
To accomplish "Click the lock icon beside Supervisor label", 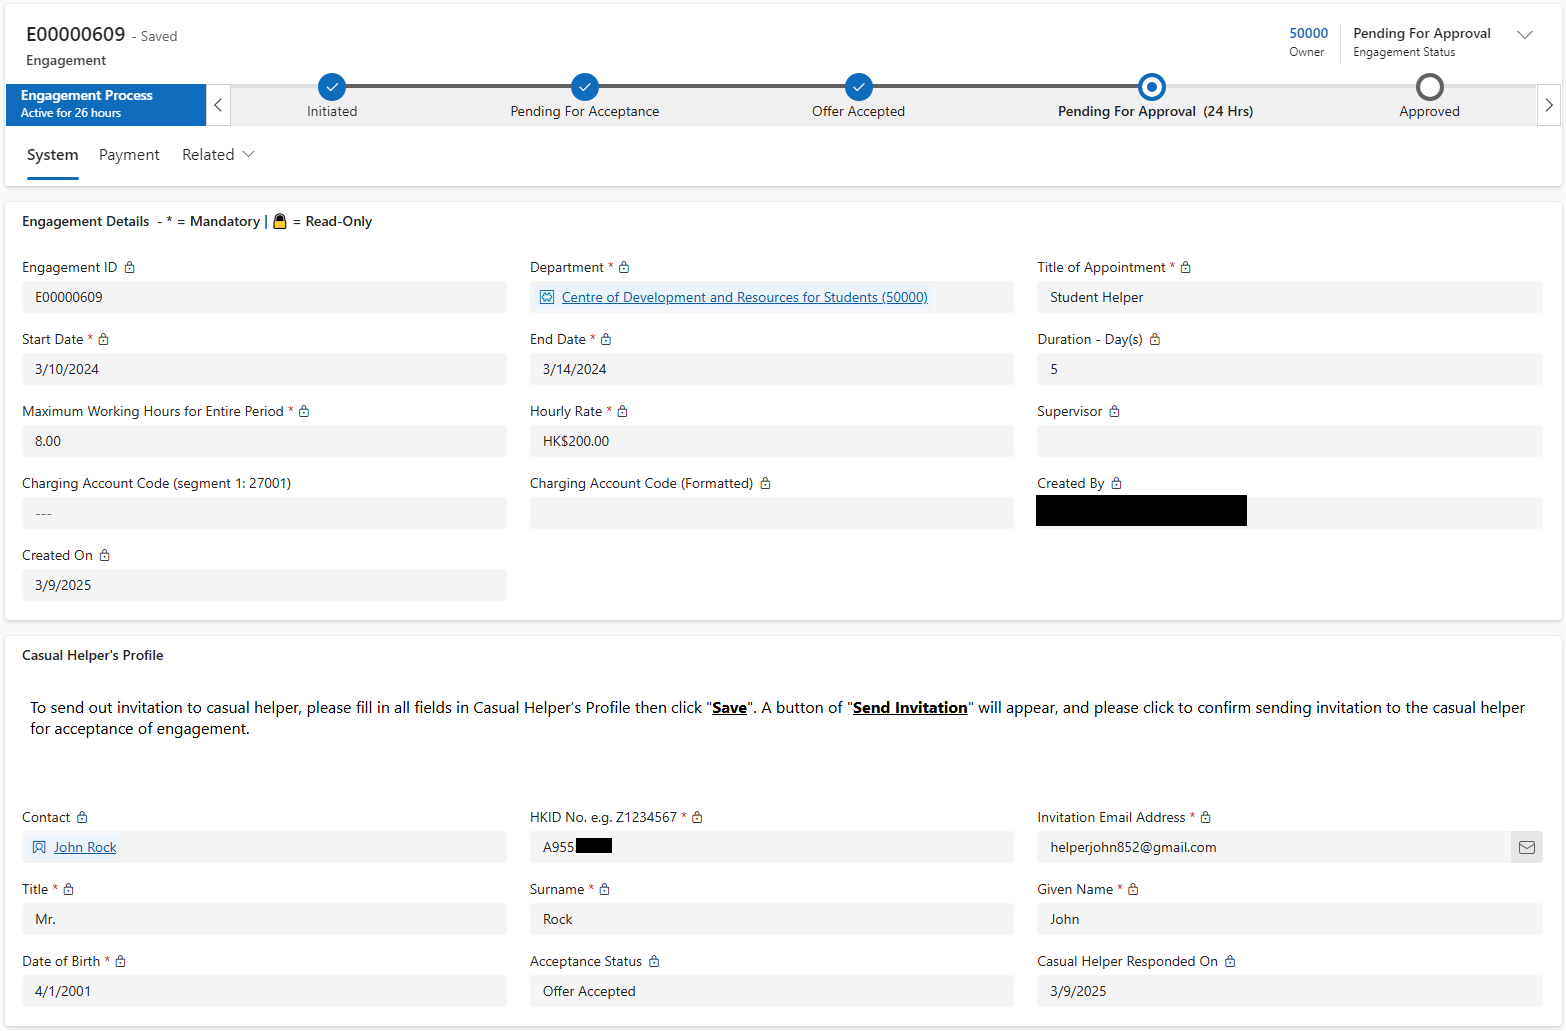I will coord(1114,411).
